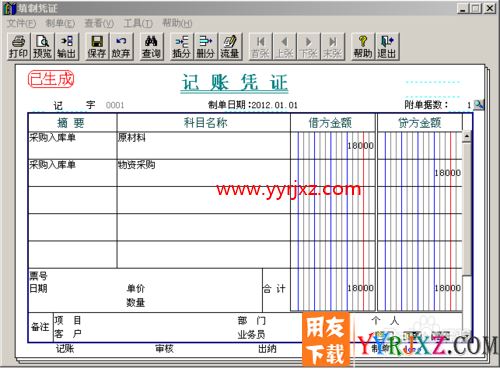Save voucher with 保存 icon
This screenshot has width=500, height=369.
pos(97,46)
